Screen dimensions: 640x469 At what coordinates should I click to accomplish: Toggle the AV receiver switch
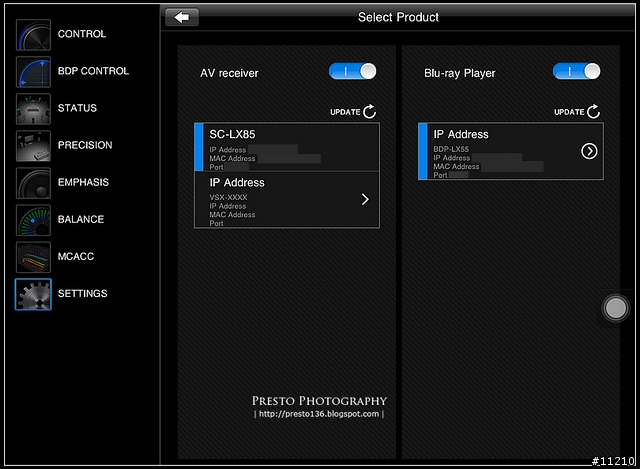[353, 71]
